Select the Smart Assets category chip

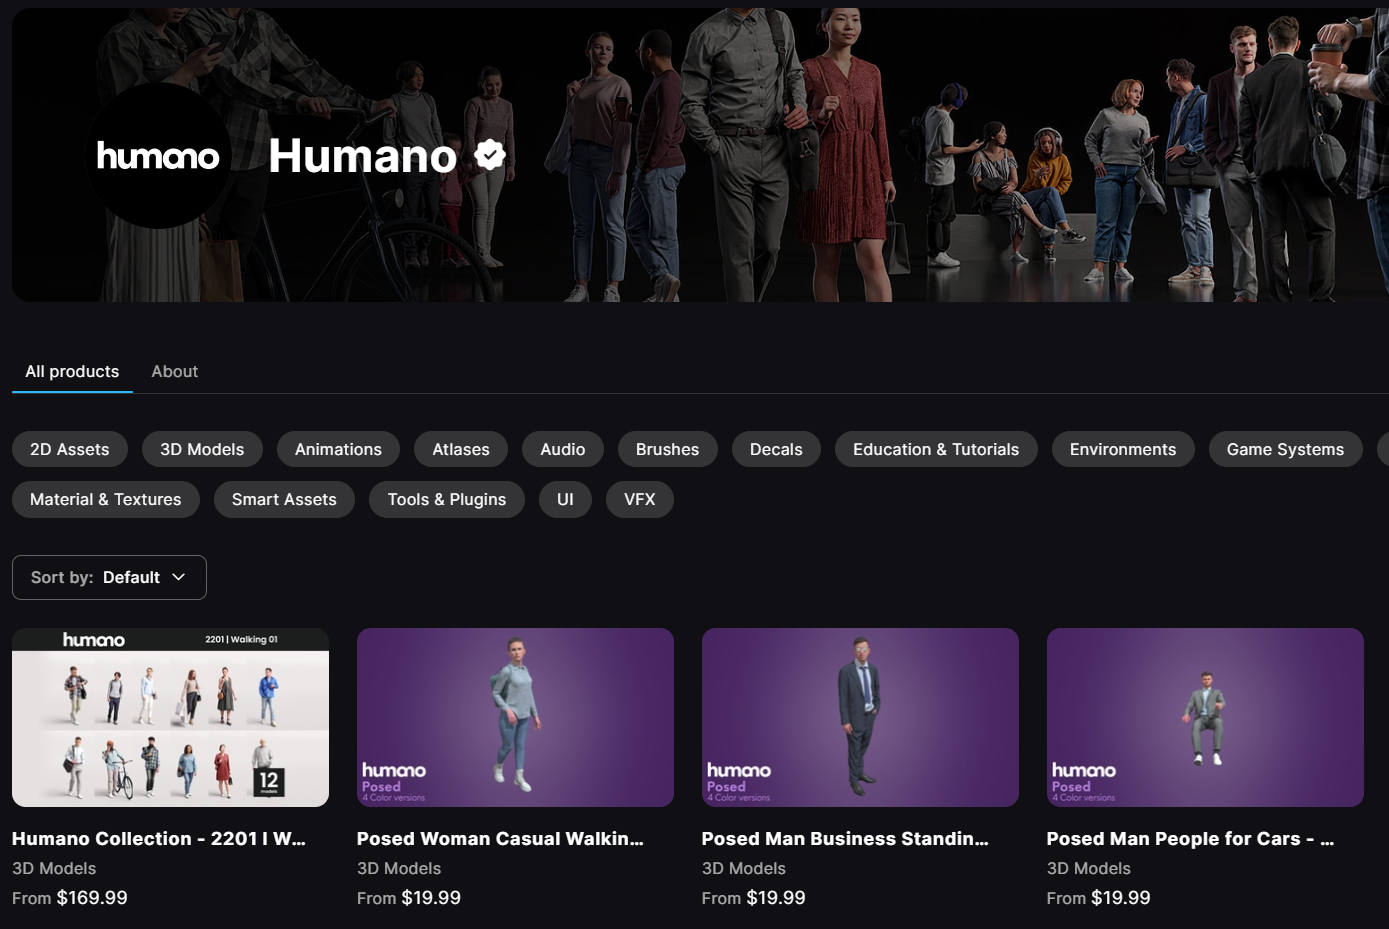tap(284, 499)
